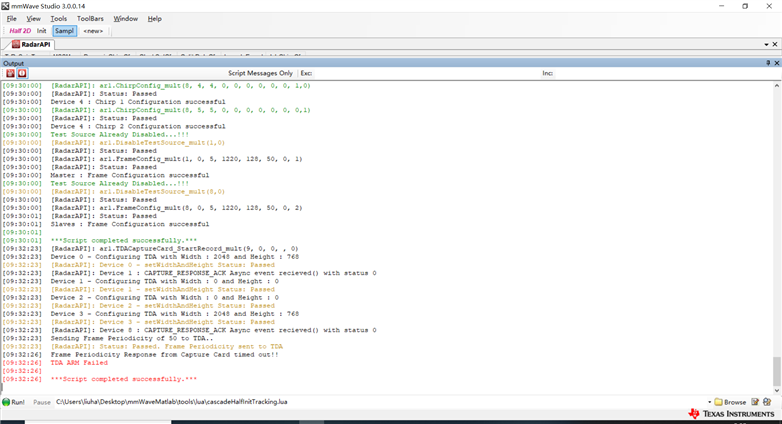This screenshot has width=782, height=424.
Task: Click the Browse button for script file
Action: 730,402
